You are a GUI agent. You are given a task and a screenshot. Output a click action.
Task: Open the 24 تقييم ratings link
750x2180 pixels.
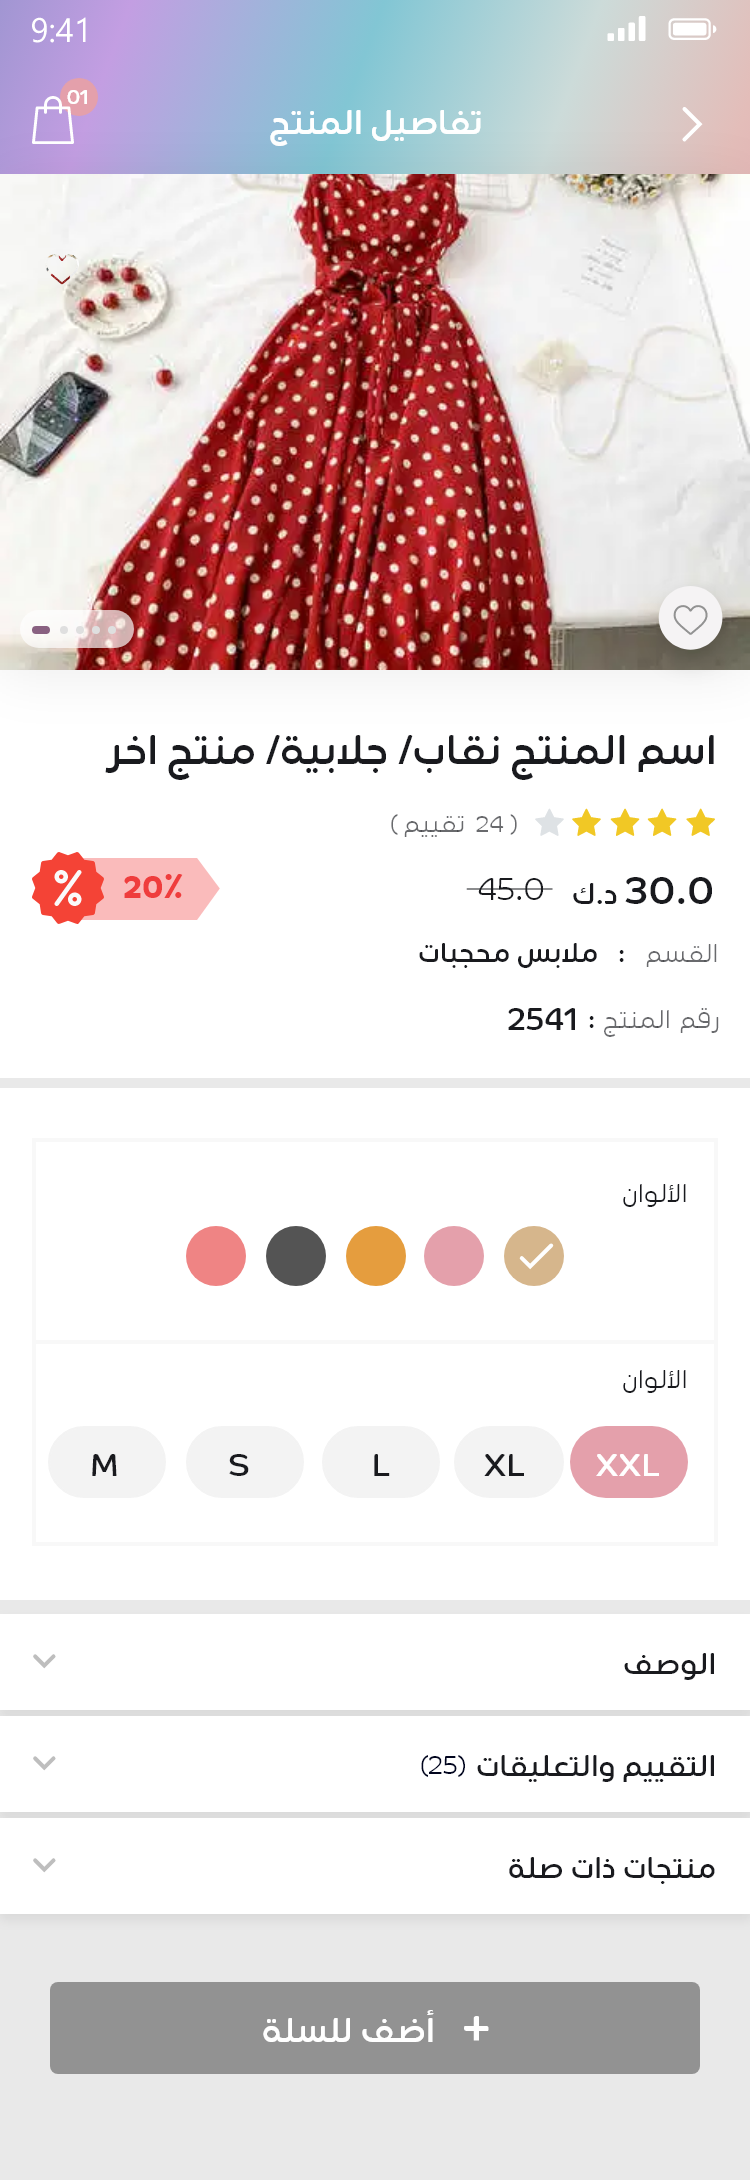(454, 824)
